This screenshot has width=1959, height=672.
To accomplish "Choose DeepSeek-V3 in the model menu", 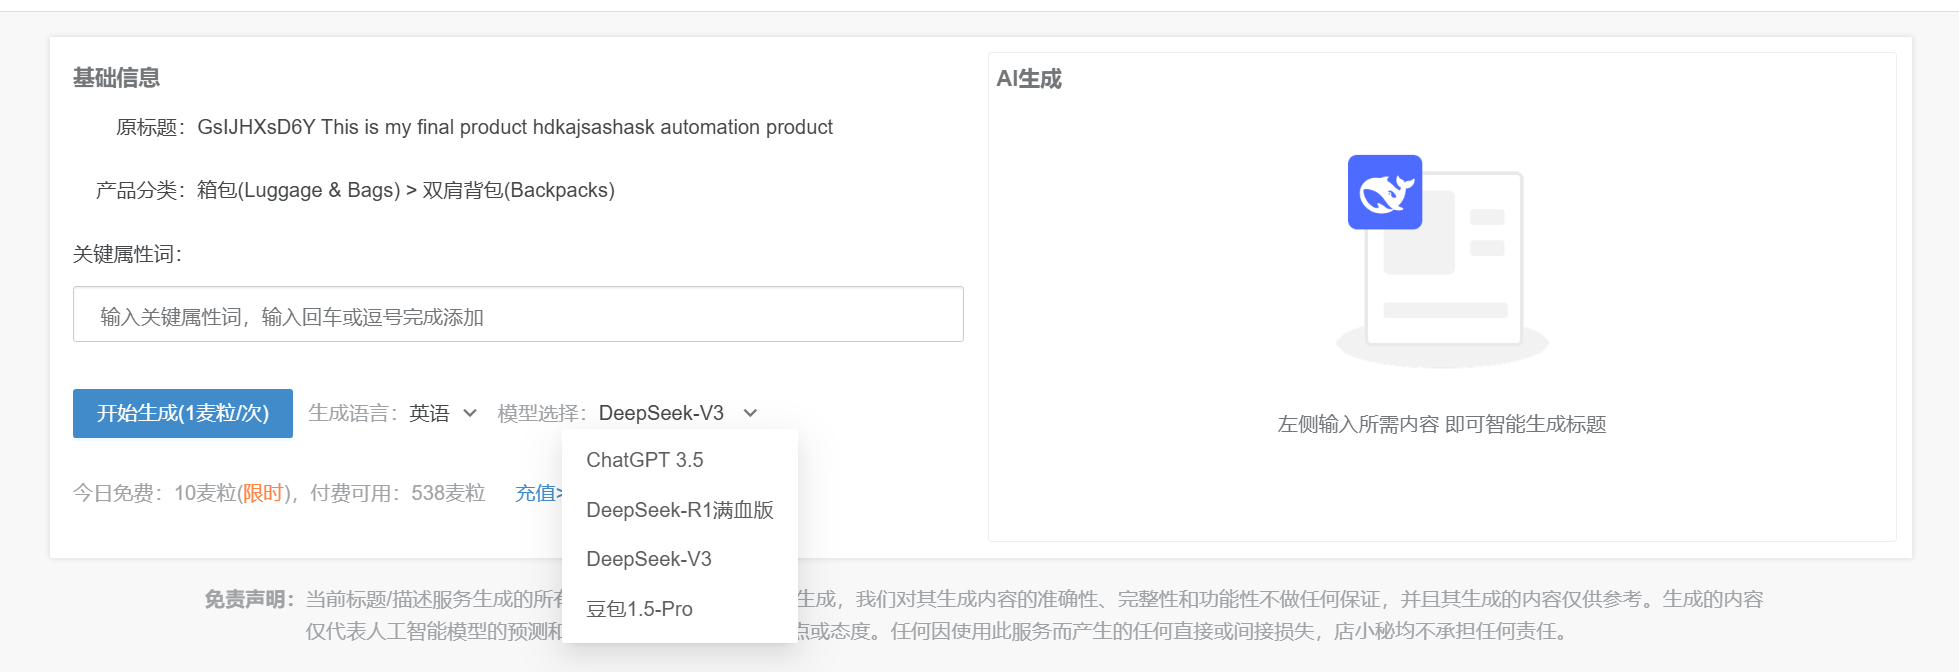I will pyautogui.click(x=649, y=559).
